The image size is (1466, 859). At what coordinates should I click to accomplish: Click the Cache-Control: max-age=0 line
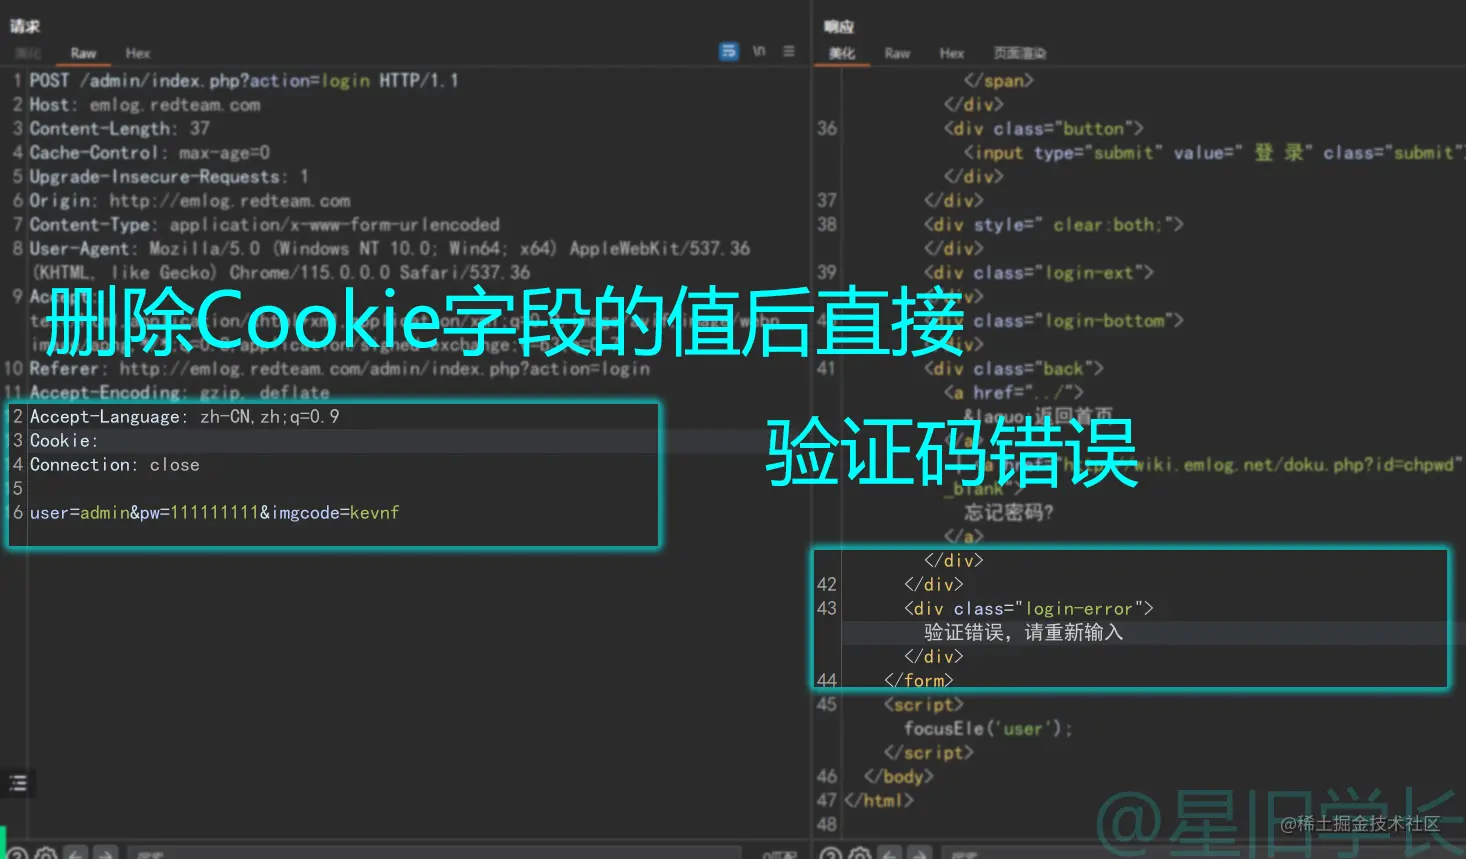point(150,152)
